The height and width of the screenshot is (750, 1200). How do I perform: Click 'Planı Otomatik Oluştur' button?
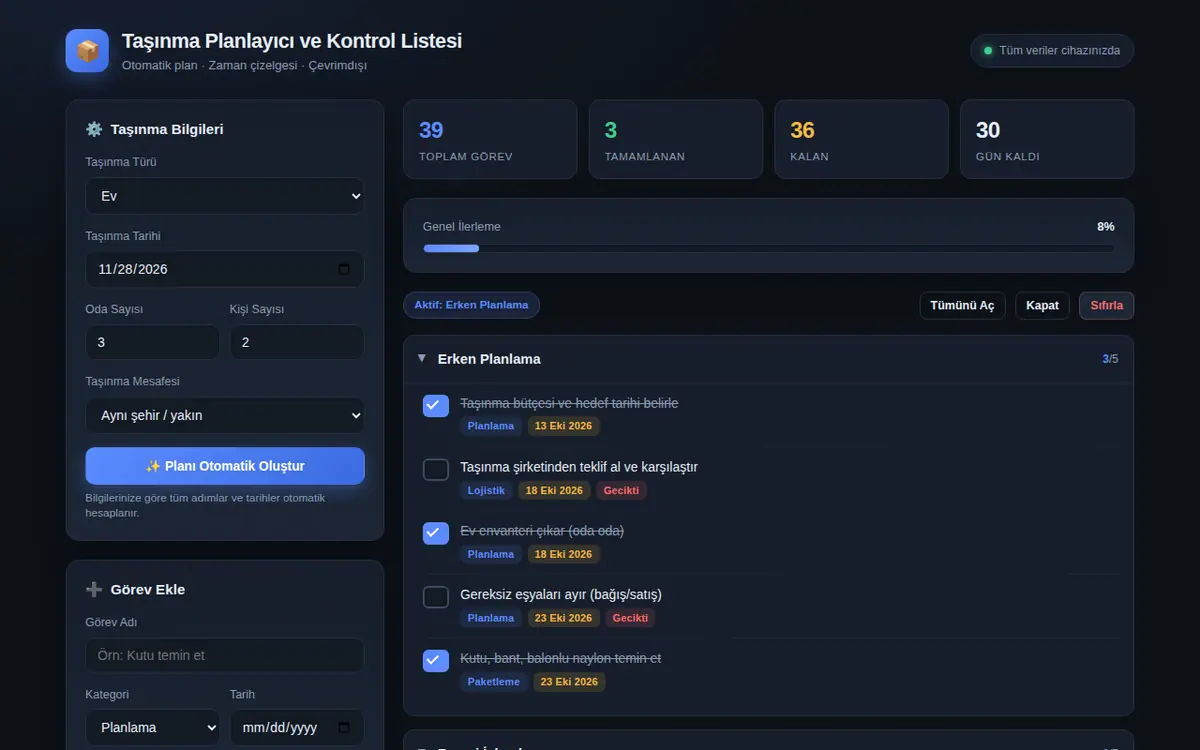coord(225,466)
